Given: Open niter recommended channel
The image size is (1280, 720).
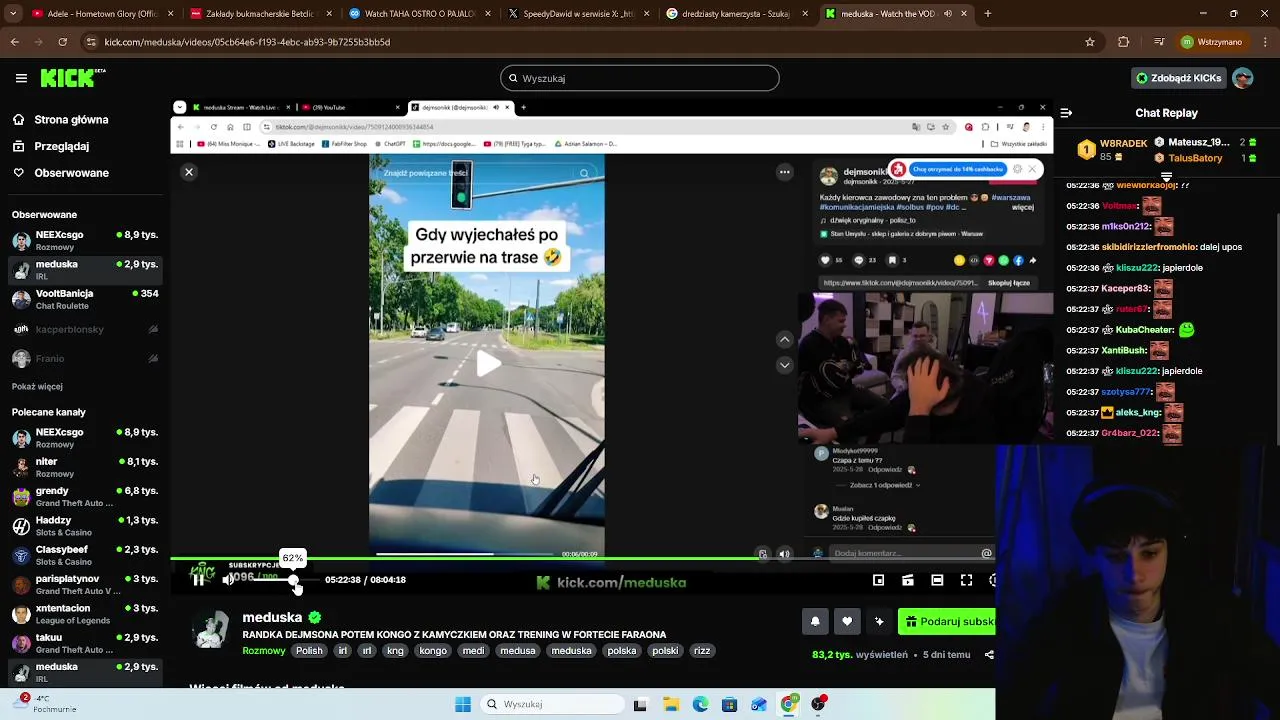Looking at the screenshot, I should pos(84,467).
